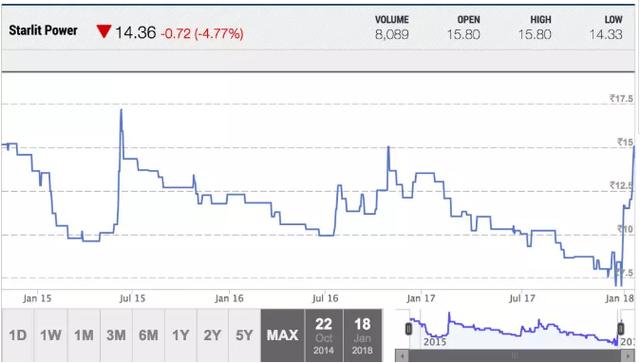Select the MAX time range

click(x=282, y=335)
